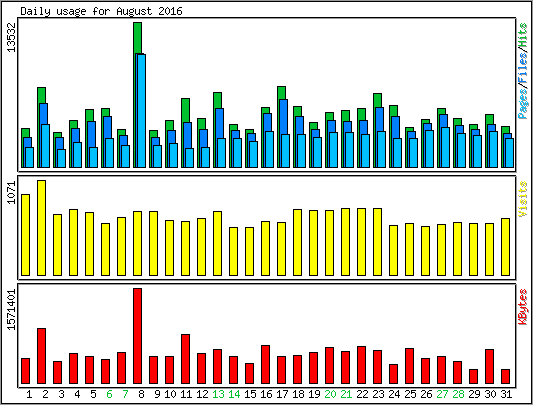Click the cyan "Pages" legend word
Screen dimensions: 533x405
point(523,103)
